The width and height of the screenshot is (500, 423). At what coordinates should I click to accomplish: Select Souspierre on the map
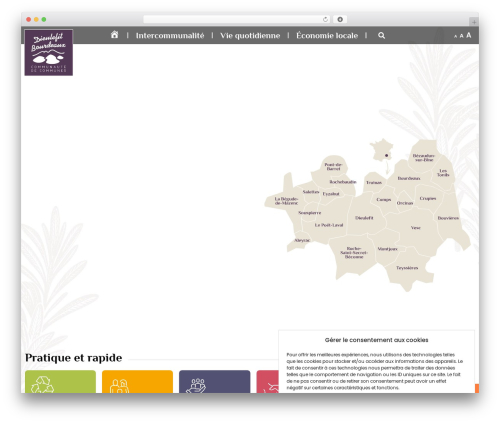(x=309, y=213)
